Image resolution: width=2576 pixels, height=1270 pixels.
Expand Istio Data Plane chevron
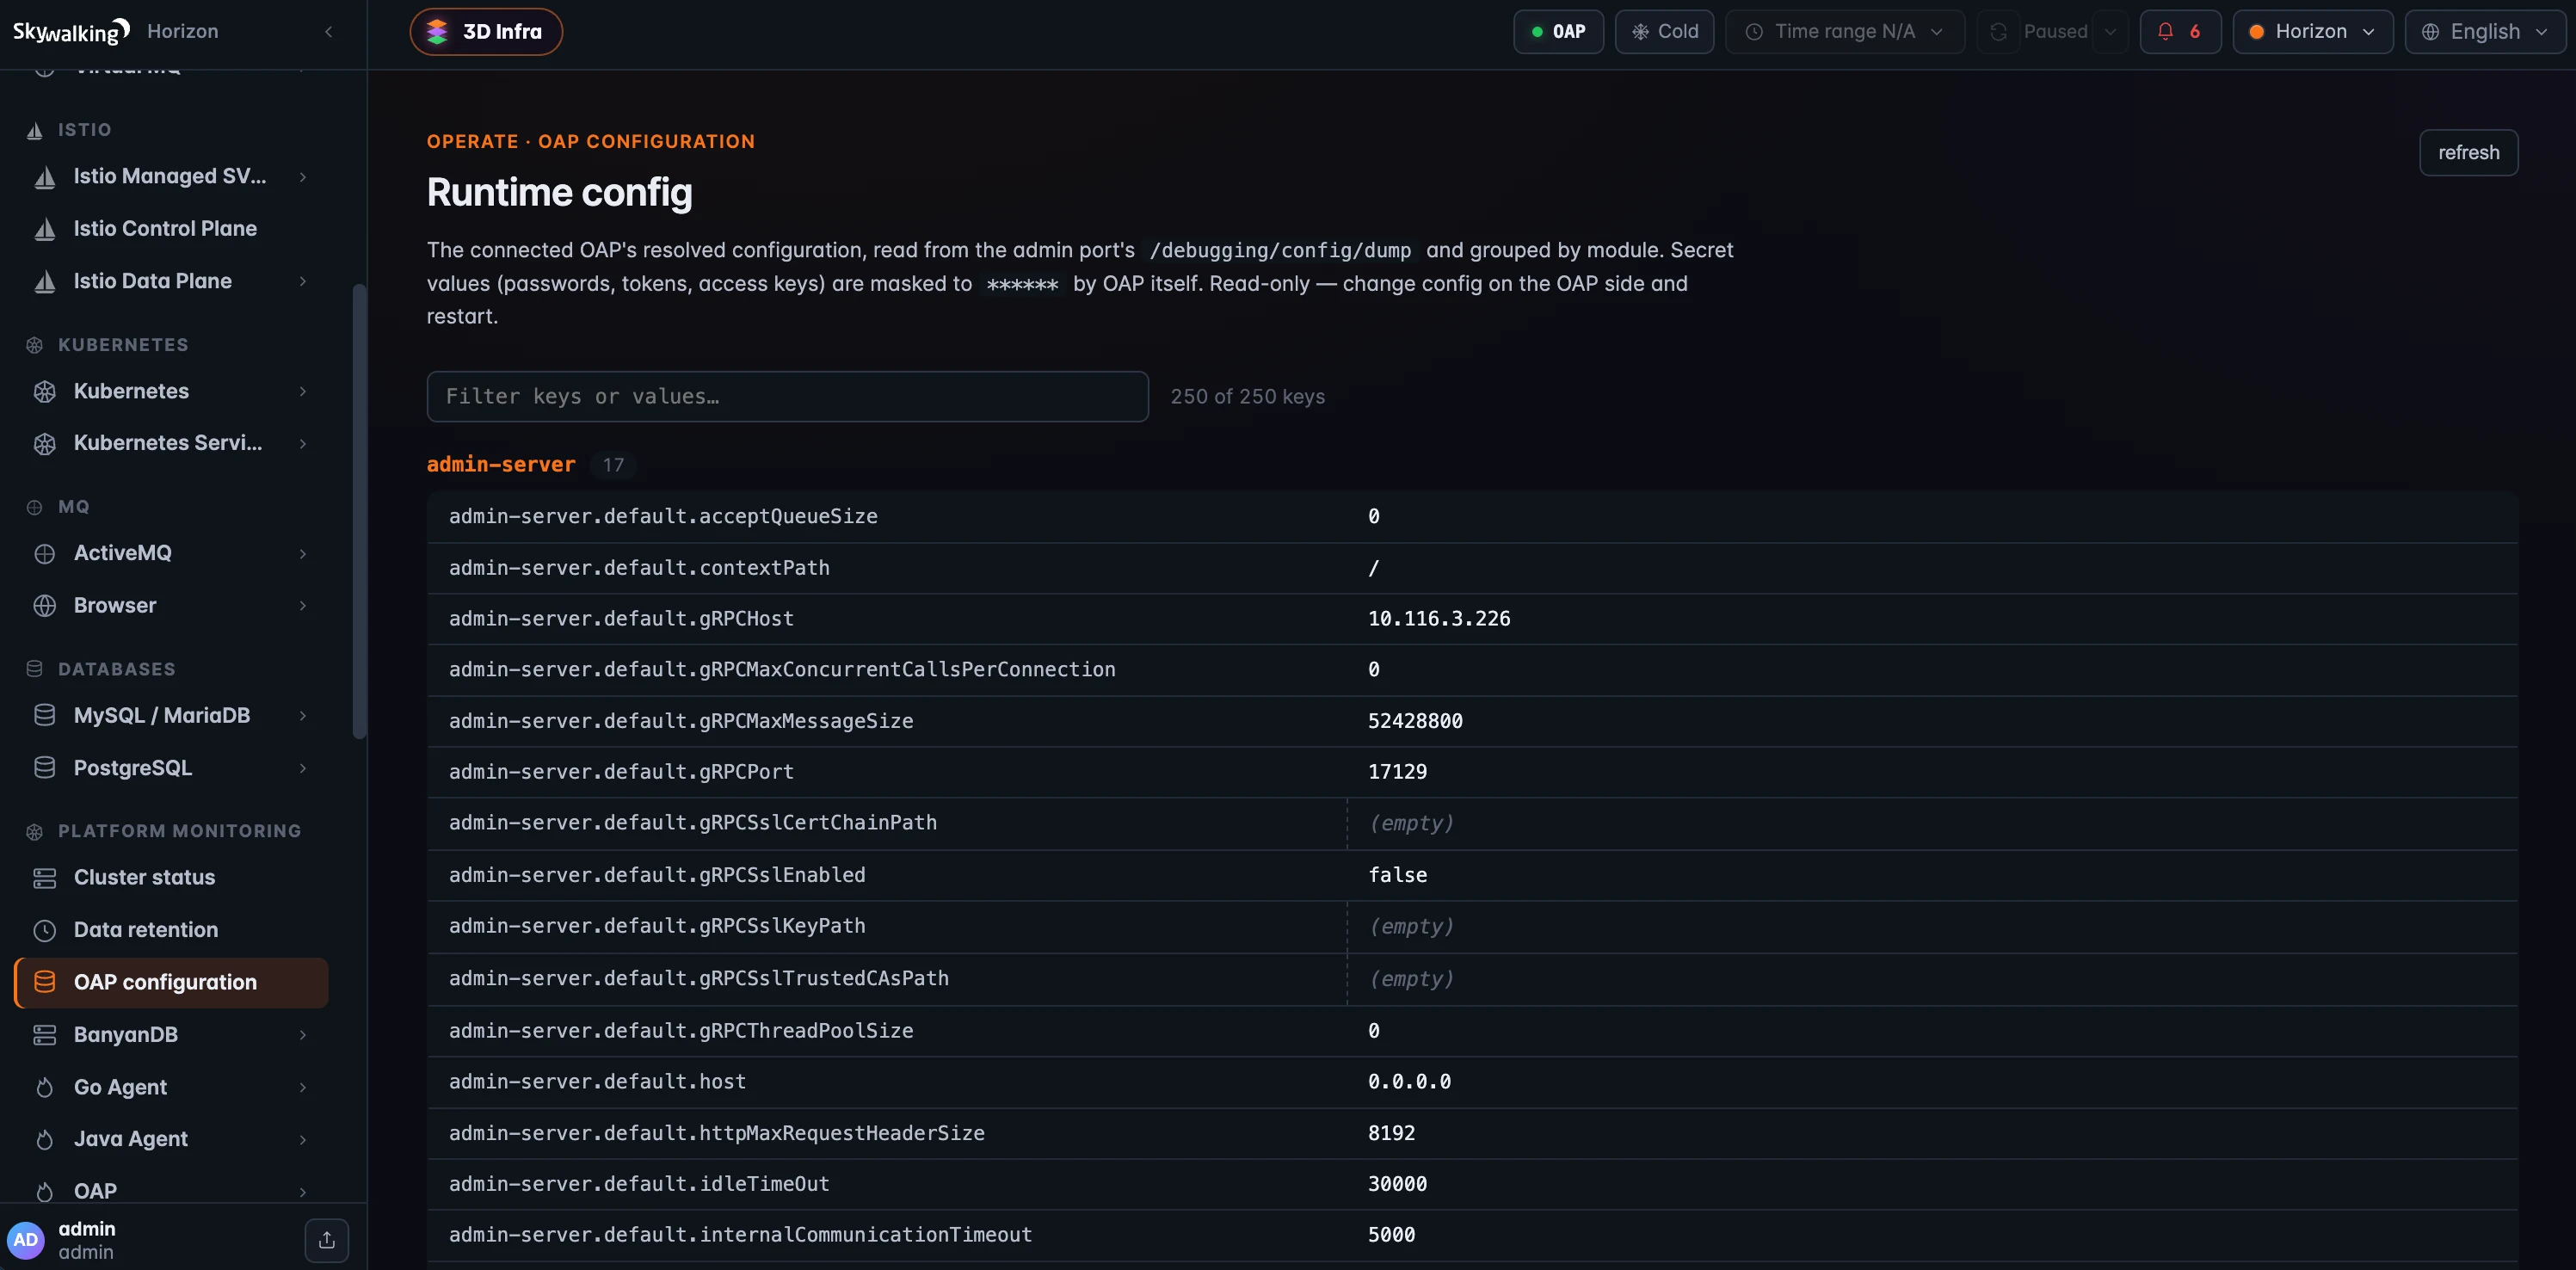(x=302, y=282)
